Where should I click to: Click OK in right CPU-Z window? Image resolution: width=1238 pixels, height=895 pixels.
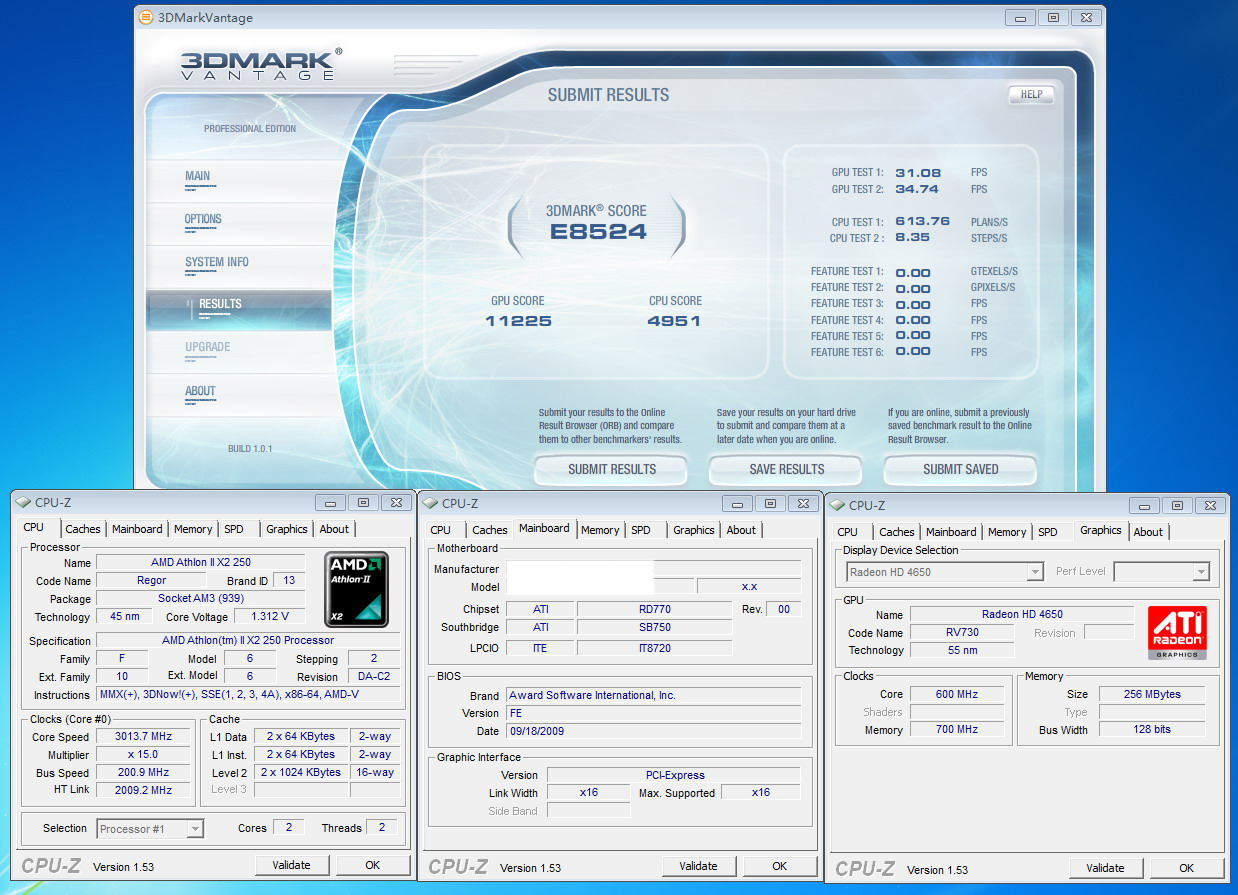[1186, 868]
